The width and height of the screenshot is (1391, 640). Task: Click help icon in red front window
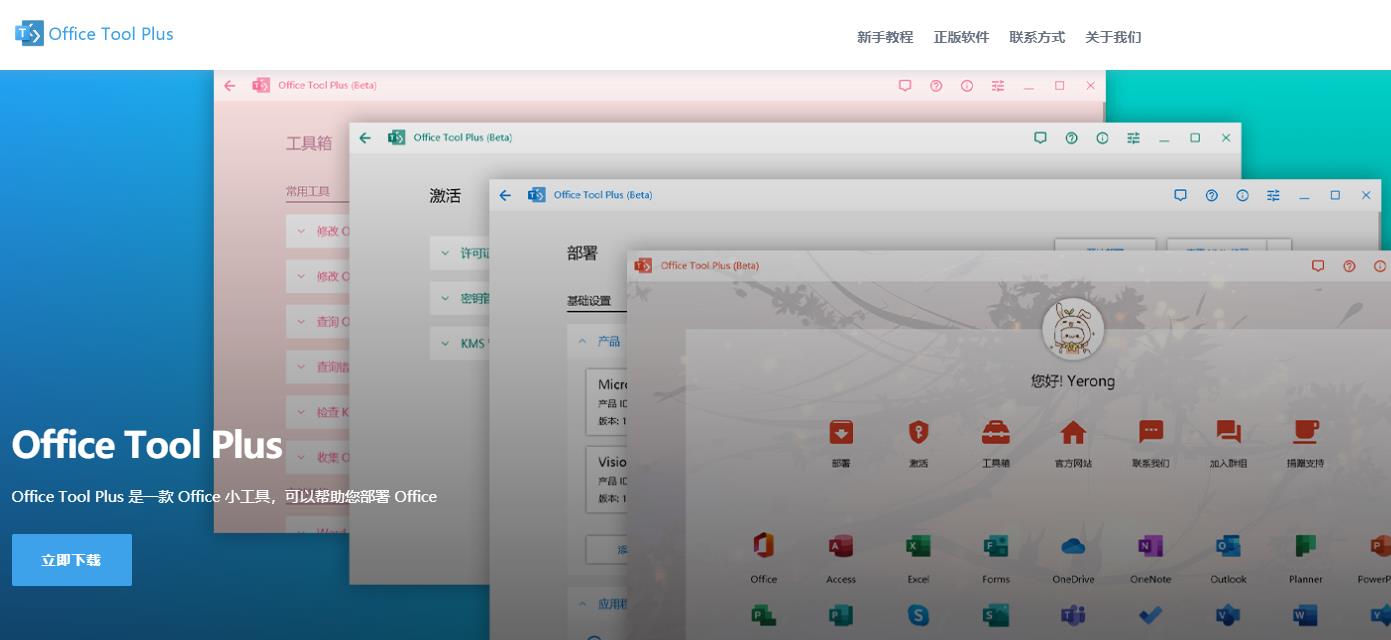1349,266
